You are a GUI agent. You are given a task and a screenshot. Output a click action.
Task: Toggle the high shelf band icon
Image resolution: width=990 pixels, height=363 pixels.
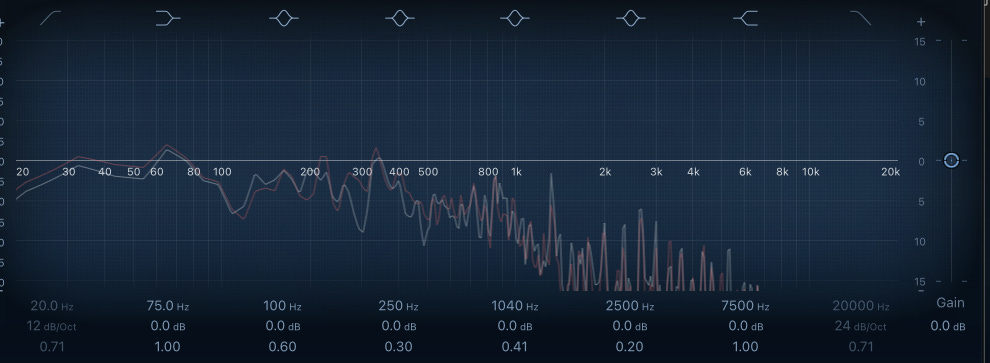pos(746,18)
